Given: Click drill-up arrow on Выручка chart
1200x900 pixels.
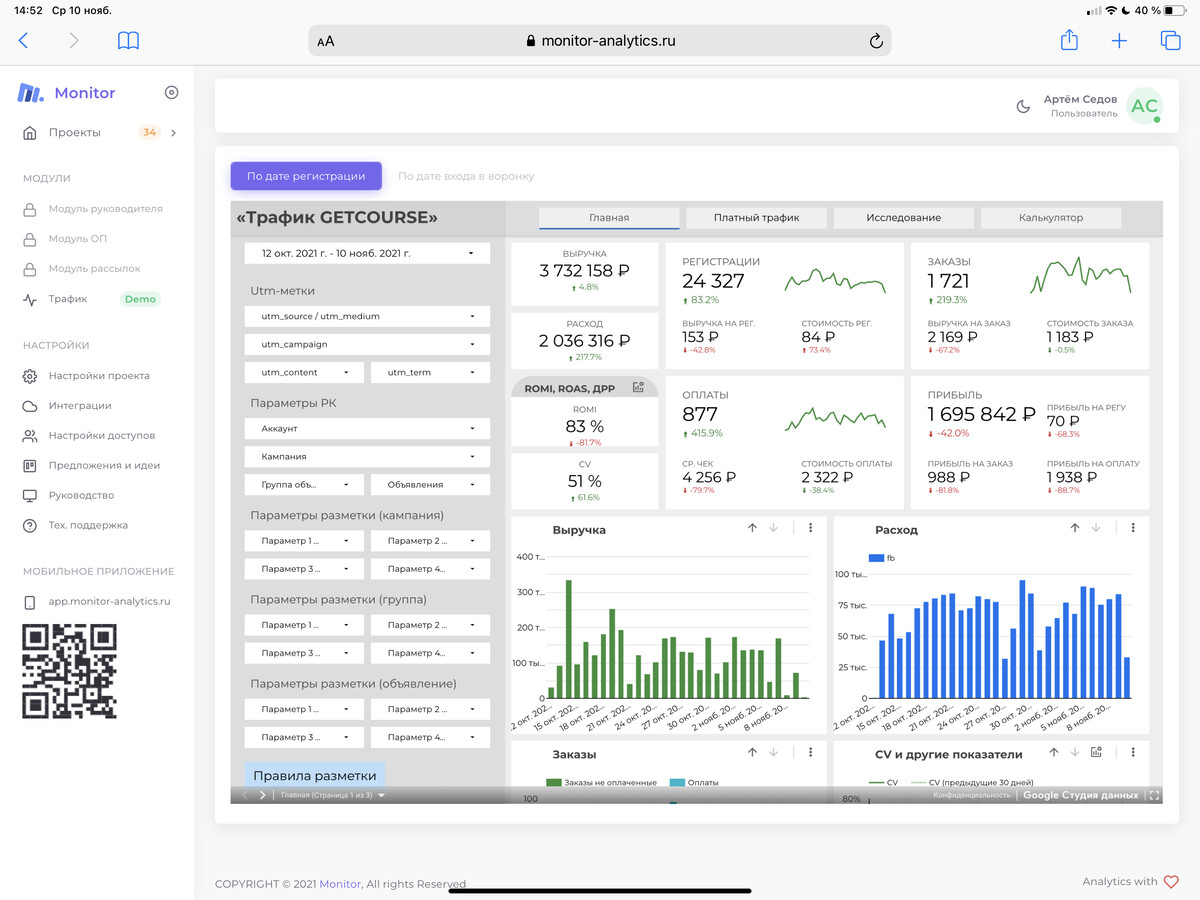Looking at the screenshot, I should tap(752, 528).
